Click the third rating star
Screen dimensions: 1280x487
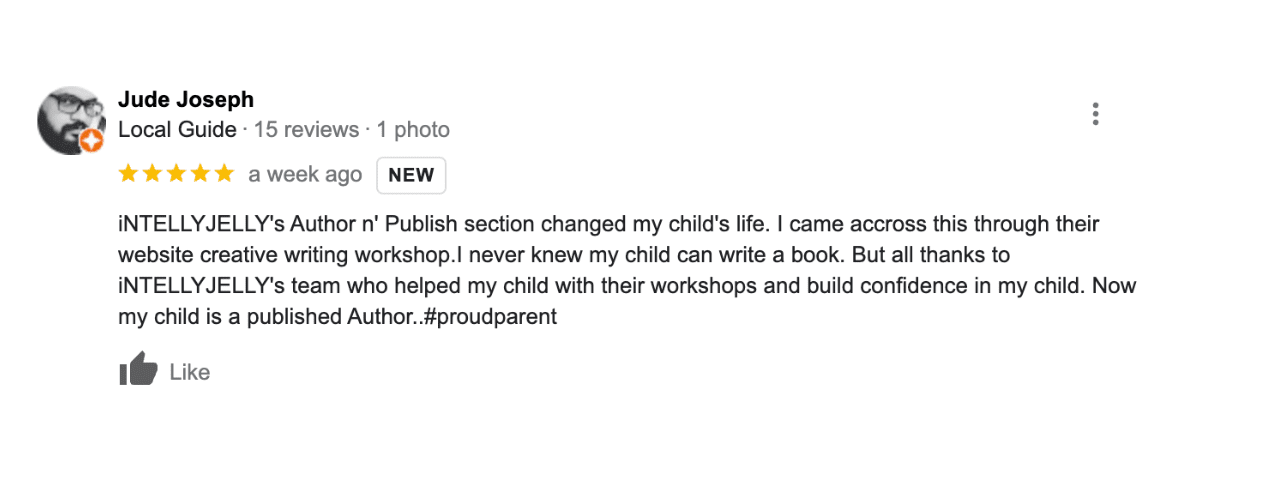coord(176,174)
